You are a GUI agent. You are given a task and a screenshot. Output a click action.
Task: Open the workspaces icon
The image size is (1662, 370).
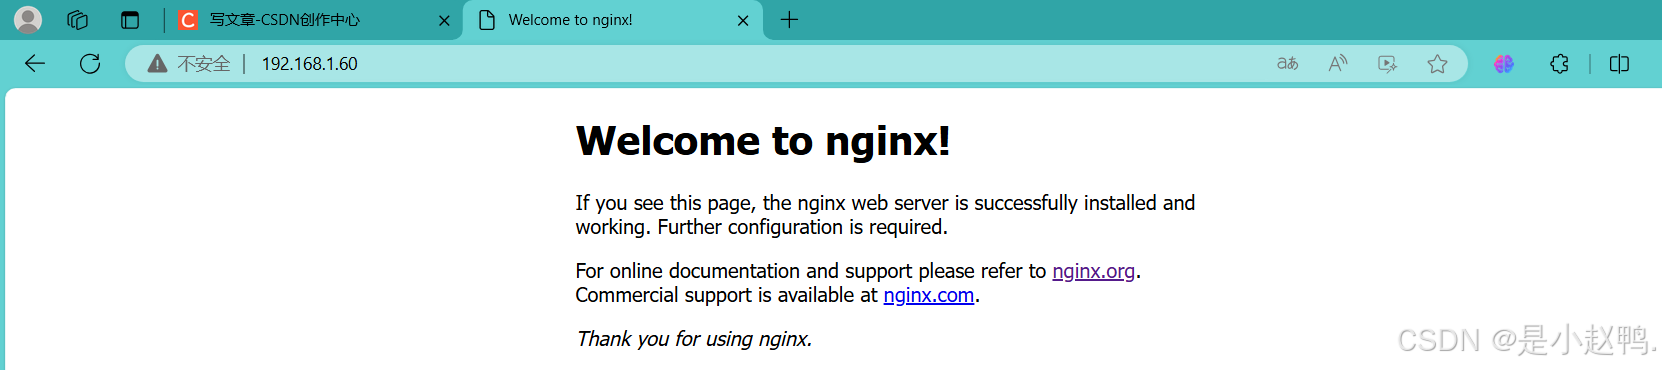(x=78, y=20)
